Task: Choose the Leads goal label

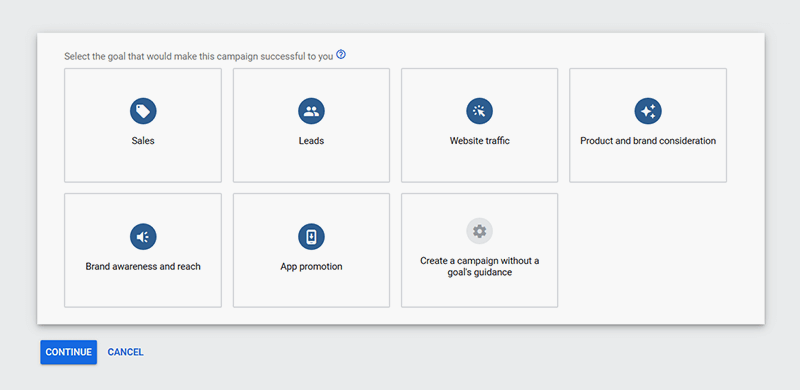Action: click(311, 141)
